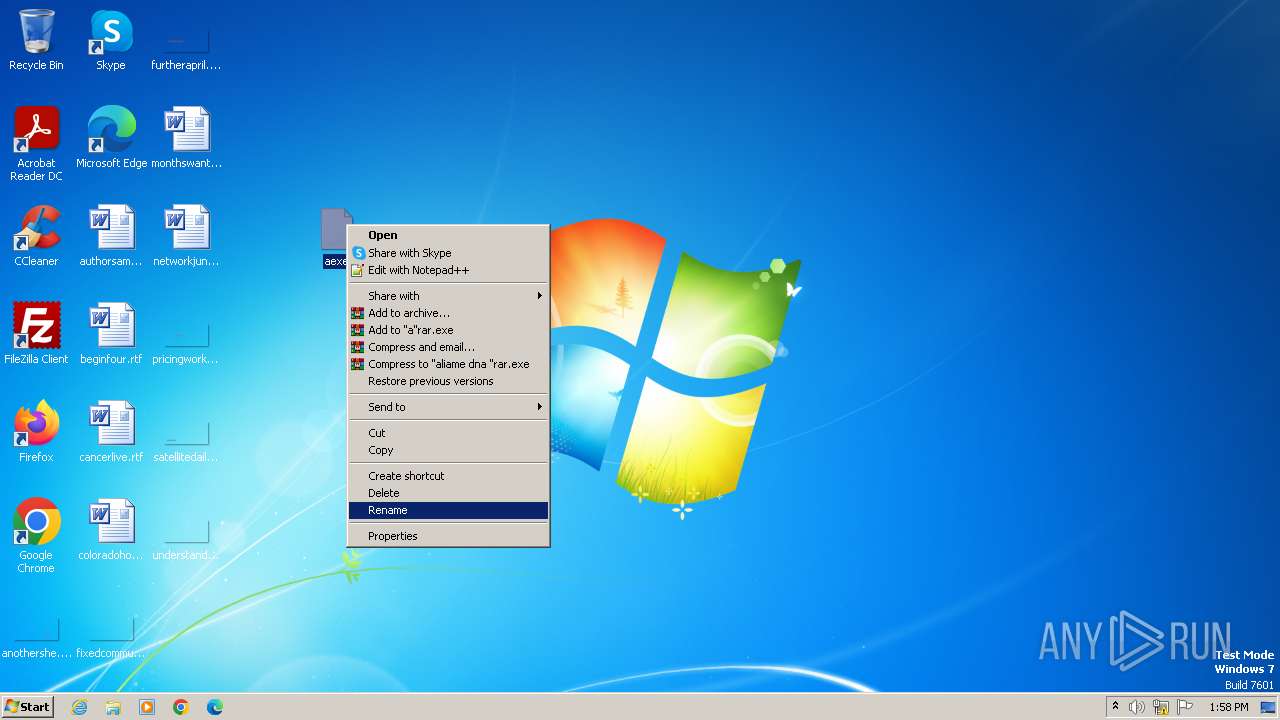1280x720 pixels.
Task: Select the monthswant Word document icon
Action: click(x=186, y=138)
